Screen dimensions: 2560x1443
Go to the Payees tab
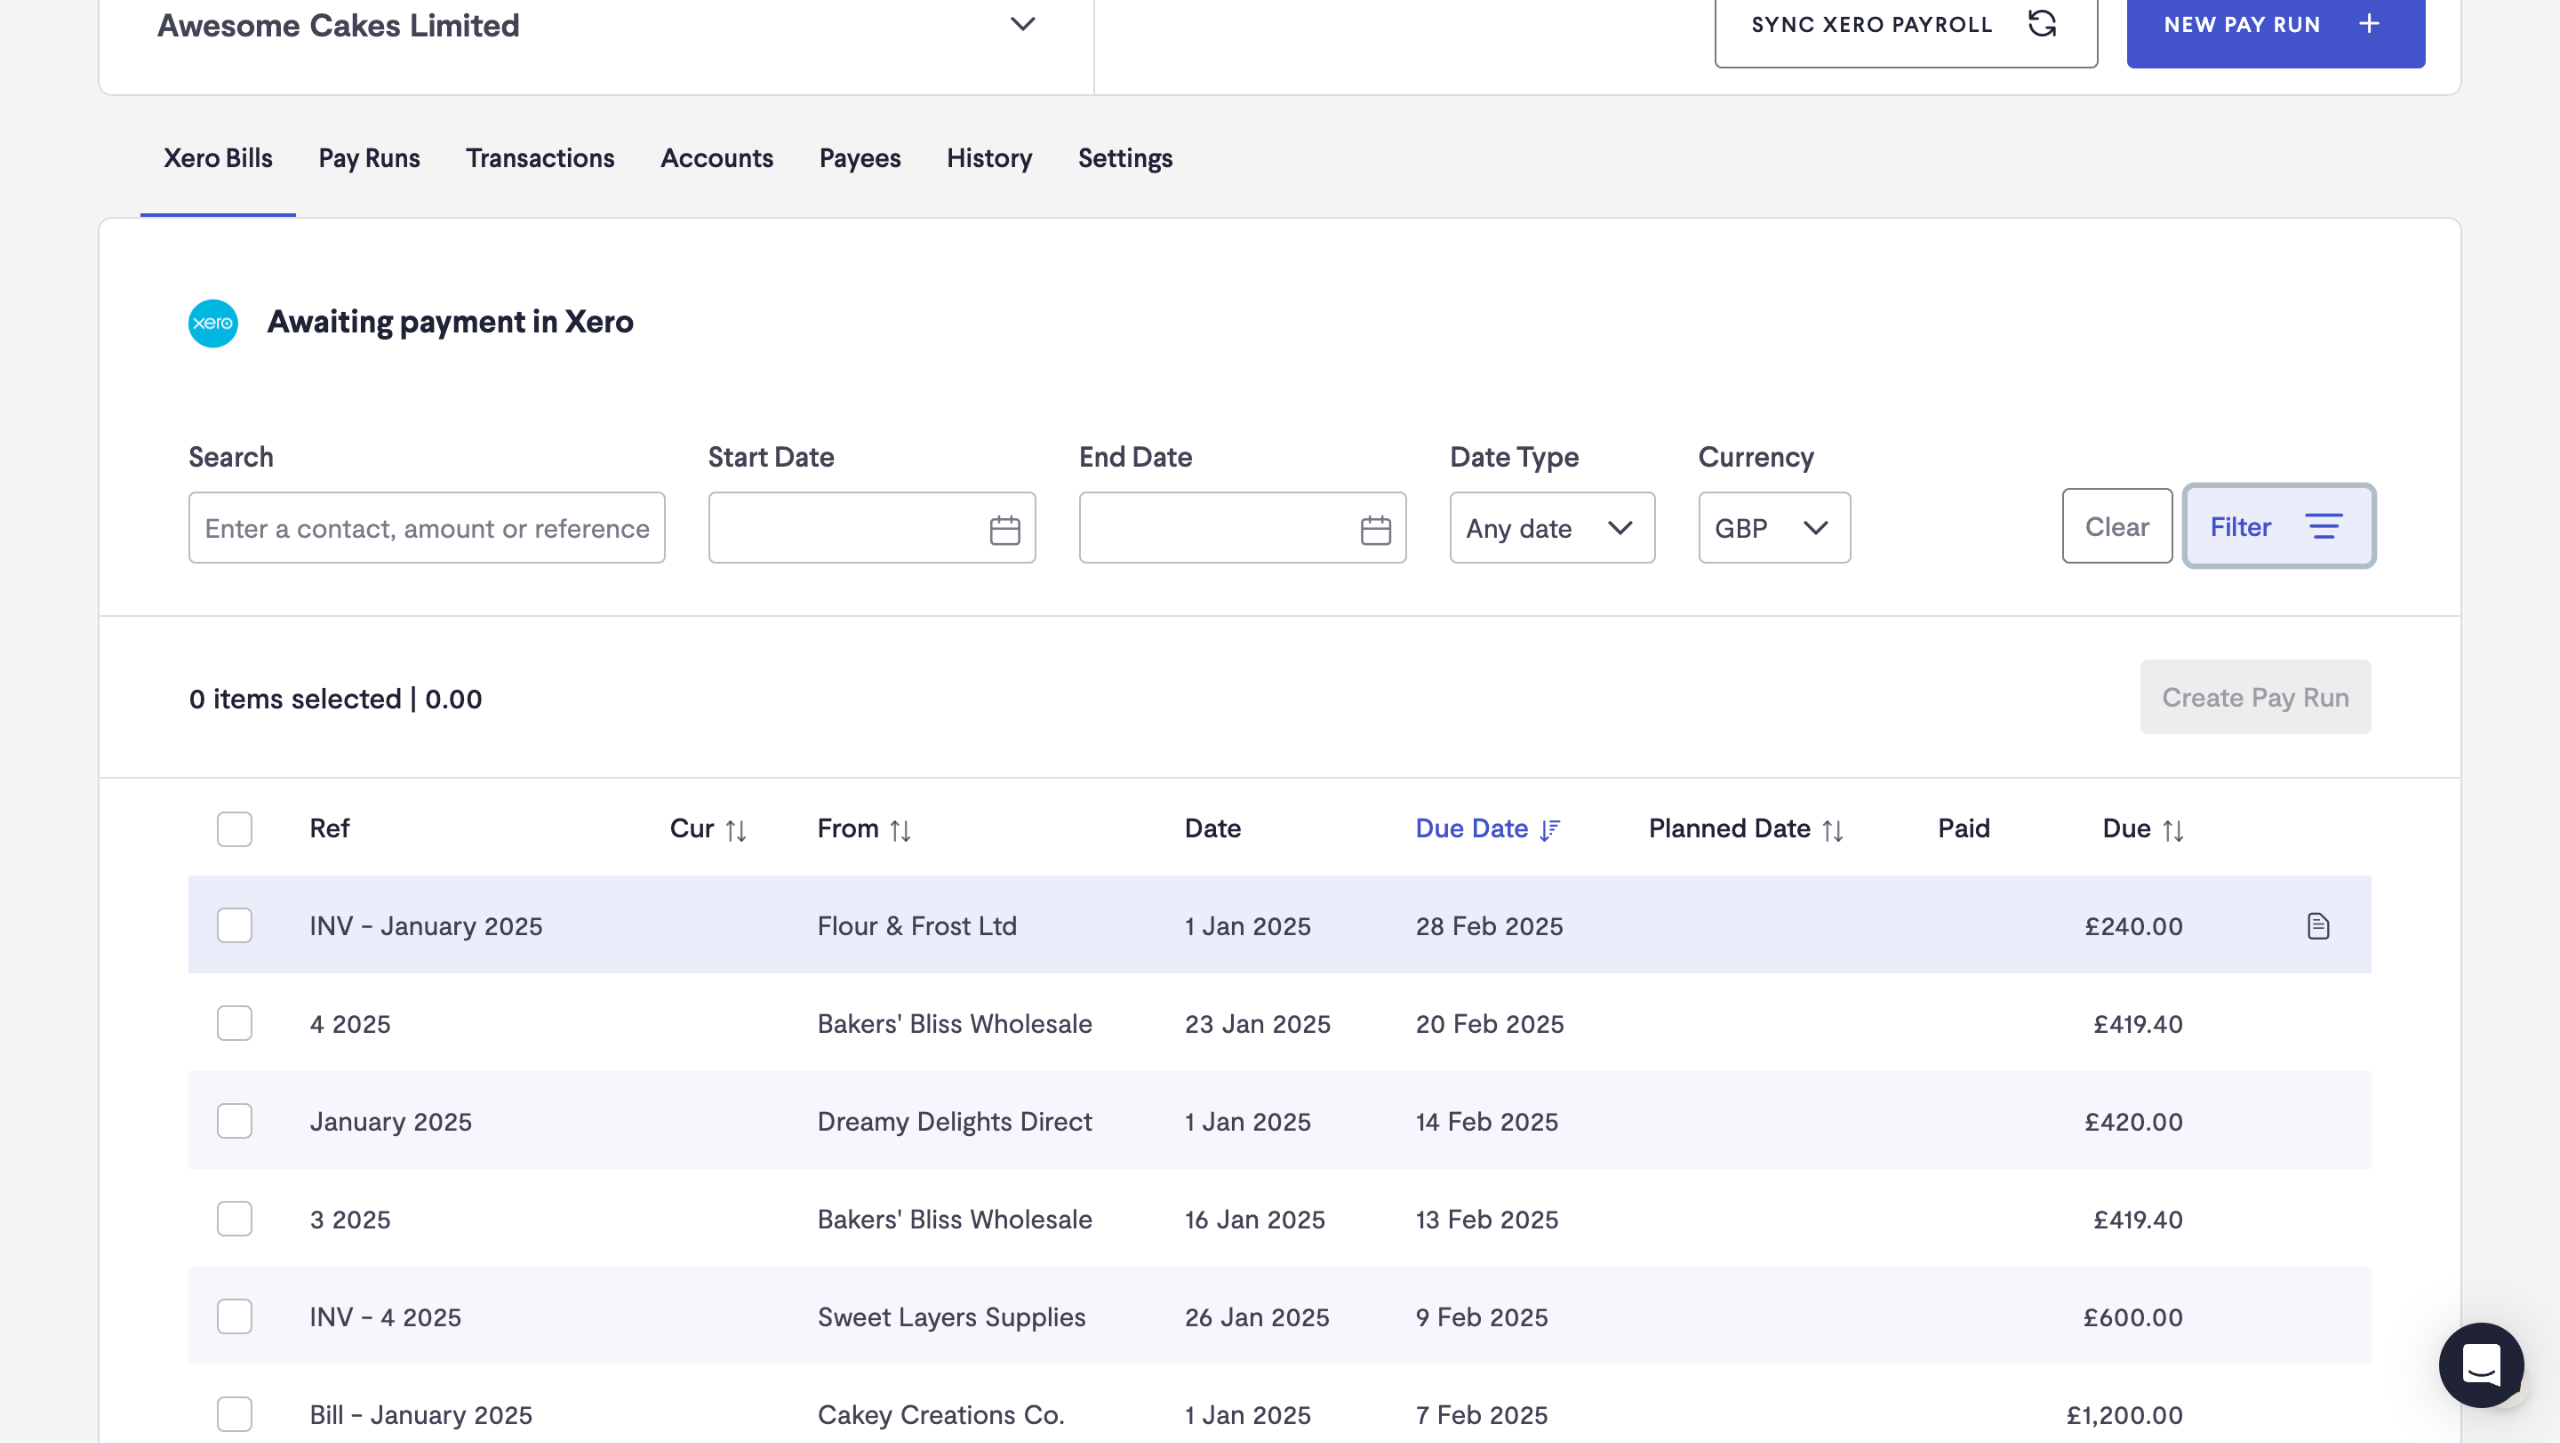coord(859,158)
